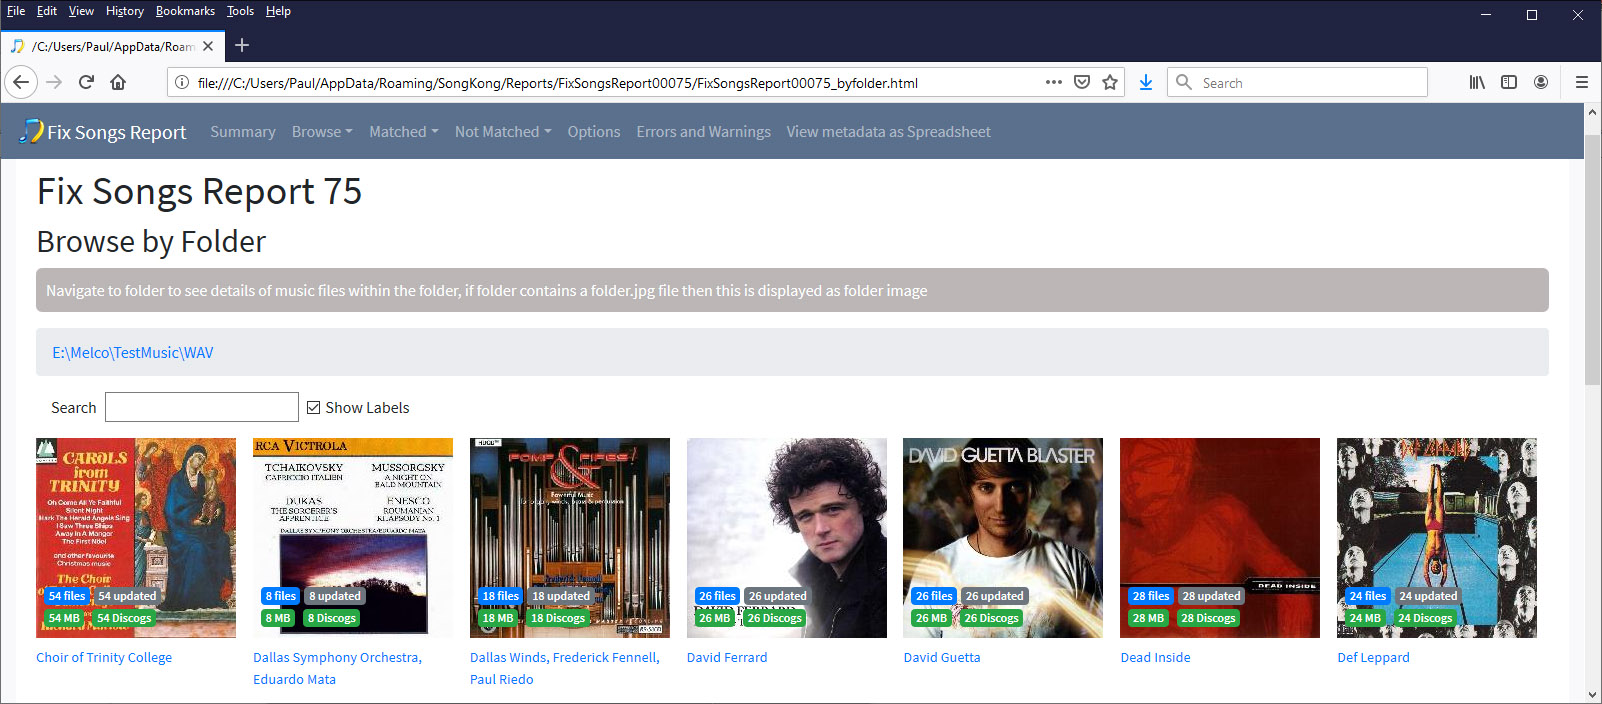Click the Def Leppard album cover
Image resolution: width=1602 pixels, height=704 pixels.
1437,538
